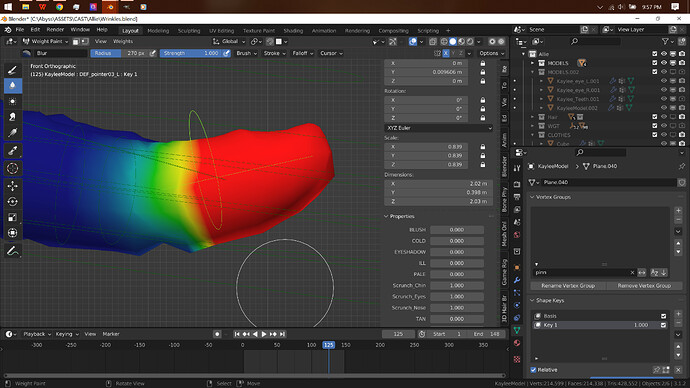Viewport: 690px width, 388px height.
Task: Switch to the Sculpting workspace tab
Action: [x=189, y=31]
